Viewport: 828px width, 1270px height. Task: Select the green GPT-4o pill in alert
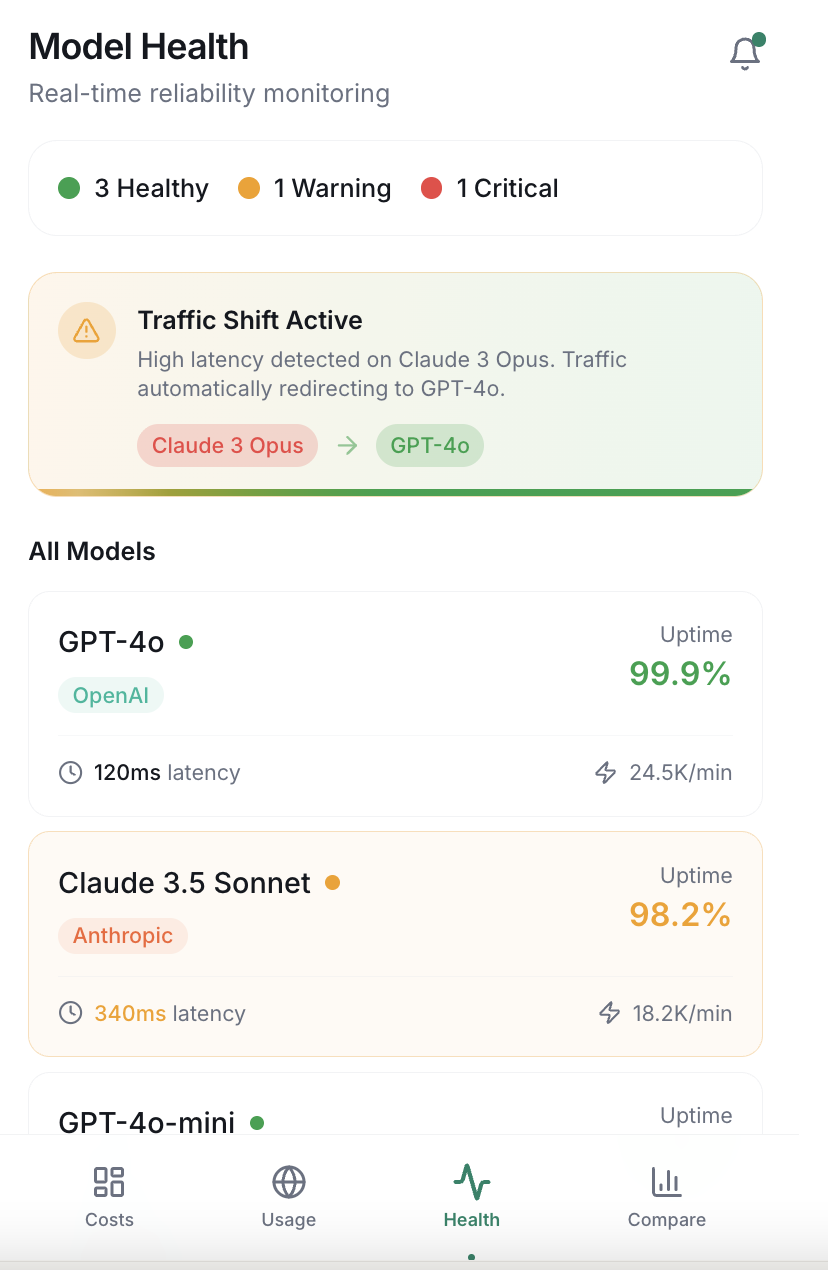[430, 446]
